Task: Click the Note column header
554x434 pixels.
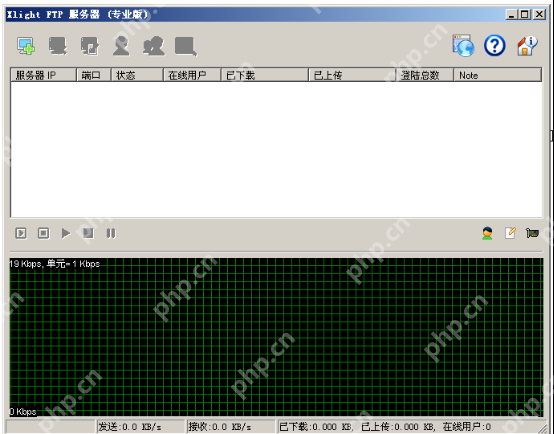Action: pyautogui.click(x=497, y=75)
